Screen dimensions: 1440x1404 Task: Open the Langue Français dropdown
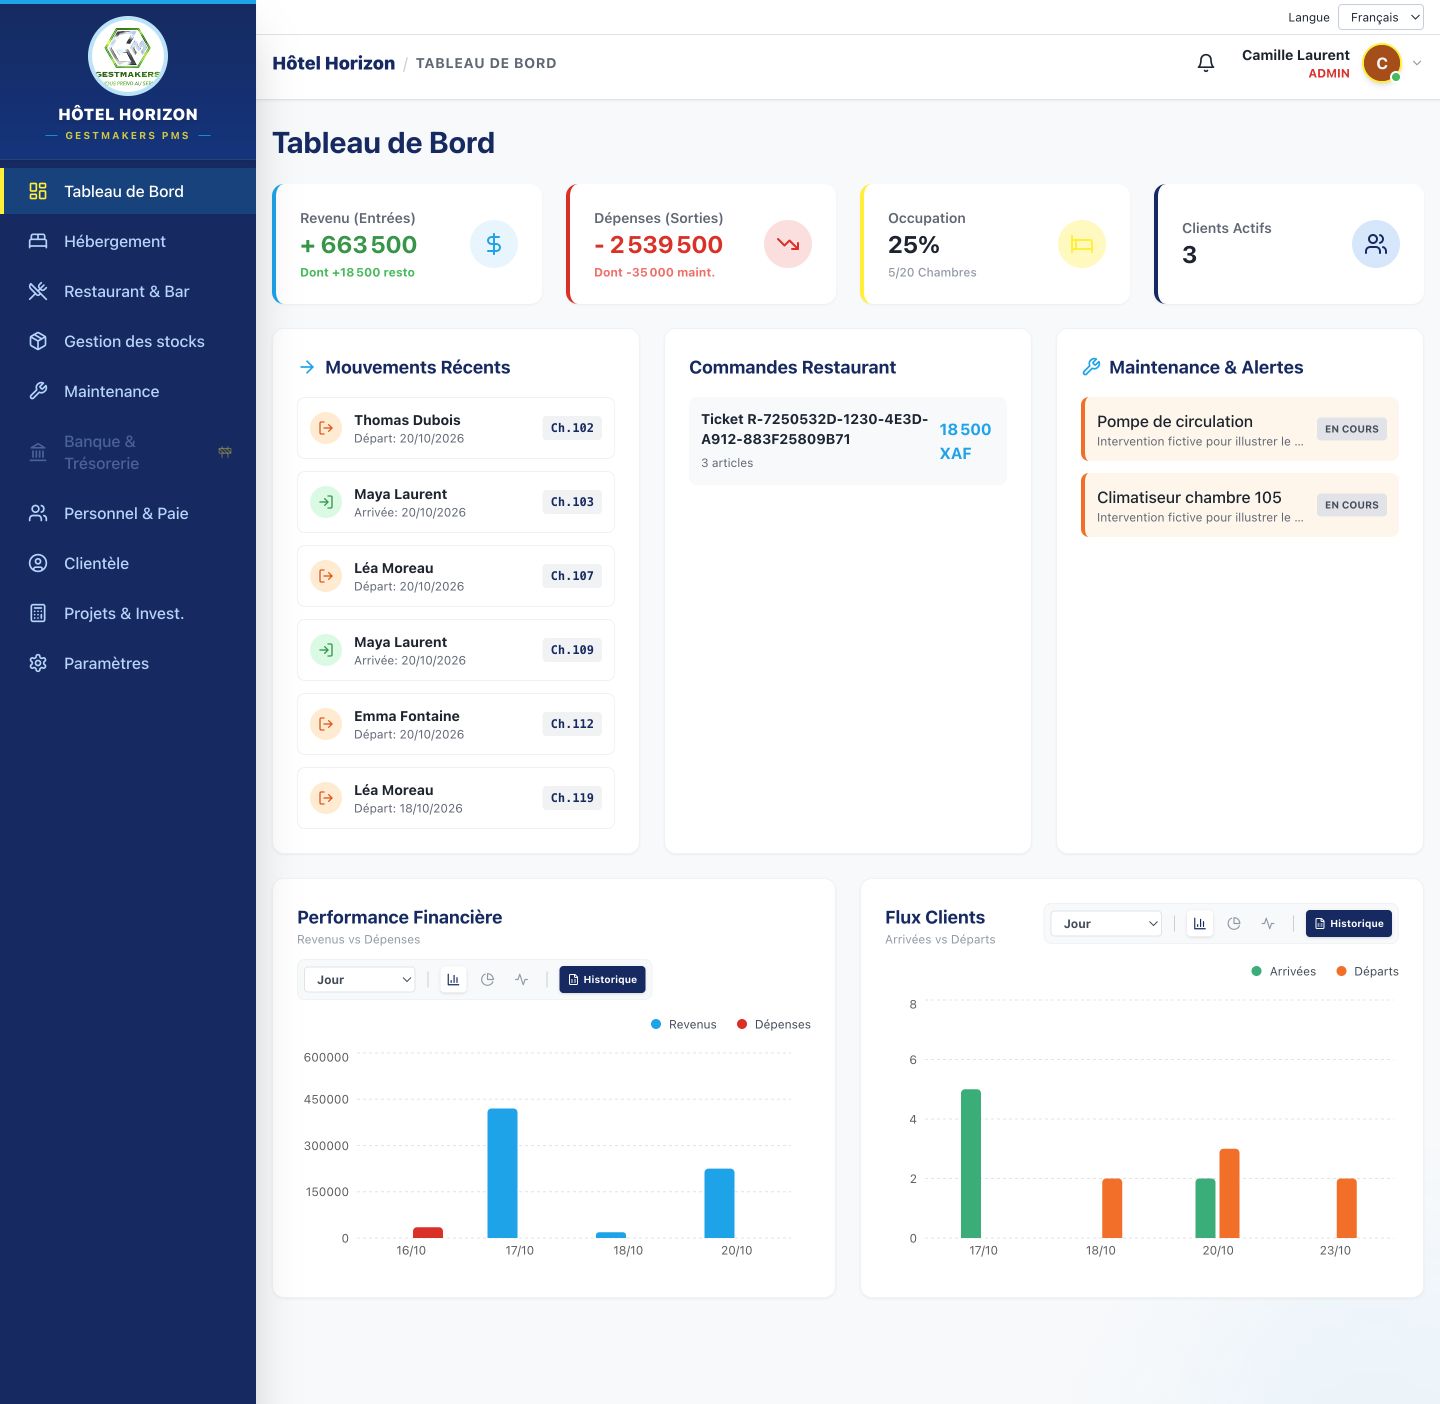1381,17
